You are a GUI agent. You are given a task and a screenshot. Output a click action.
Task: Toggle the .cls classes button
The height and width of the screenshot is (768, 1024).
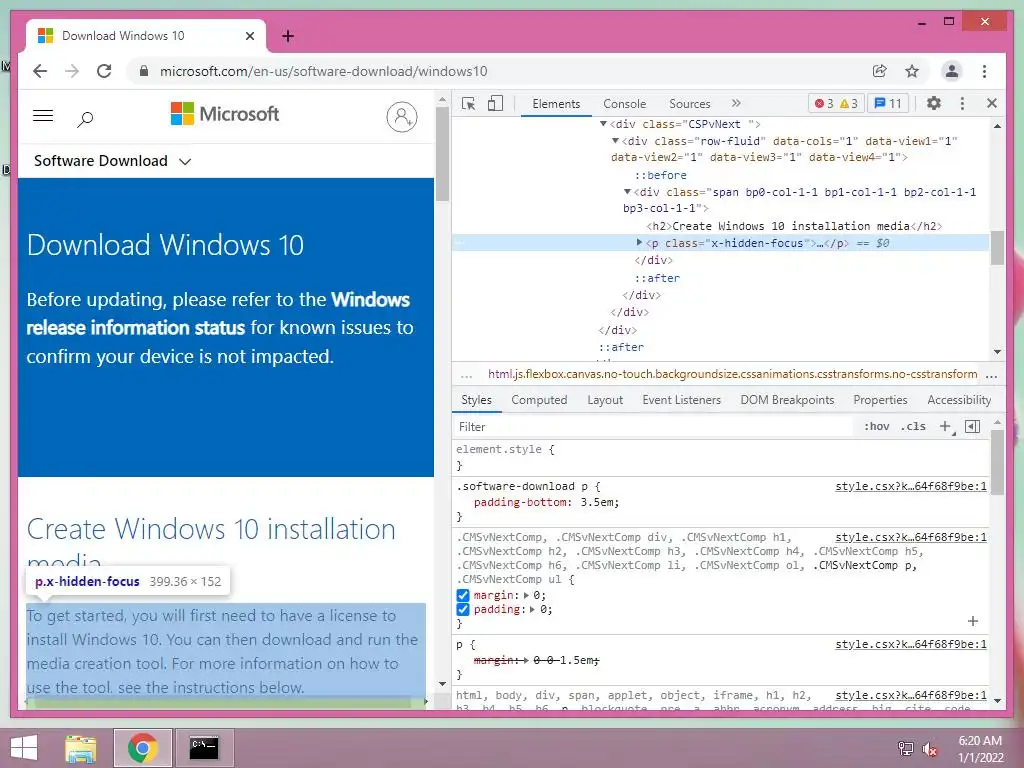[913, 426]
